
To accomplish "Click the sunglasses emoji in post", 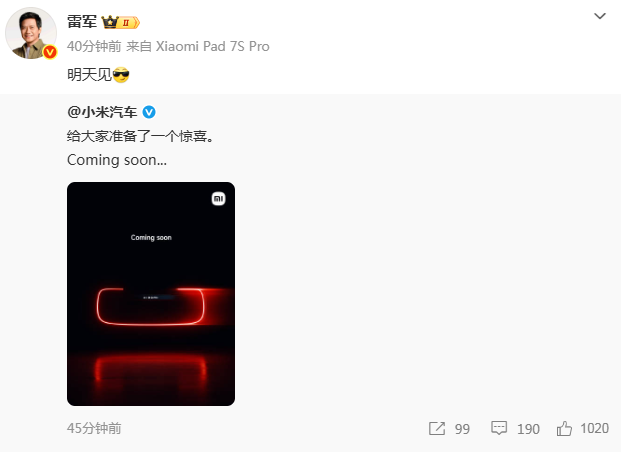I will (x=121, y=75).
